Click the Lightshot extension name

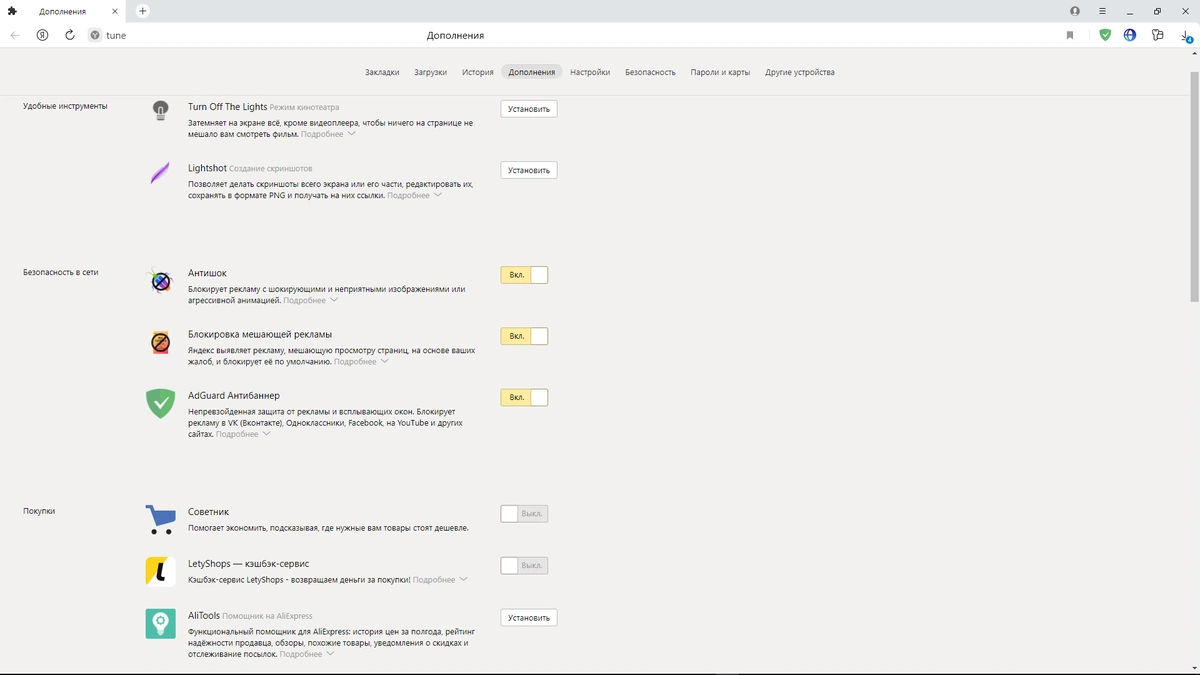(207, 168)
